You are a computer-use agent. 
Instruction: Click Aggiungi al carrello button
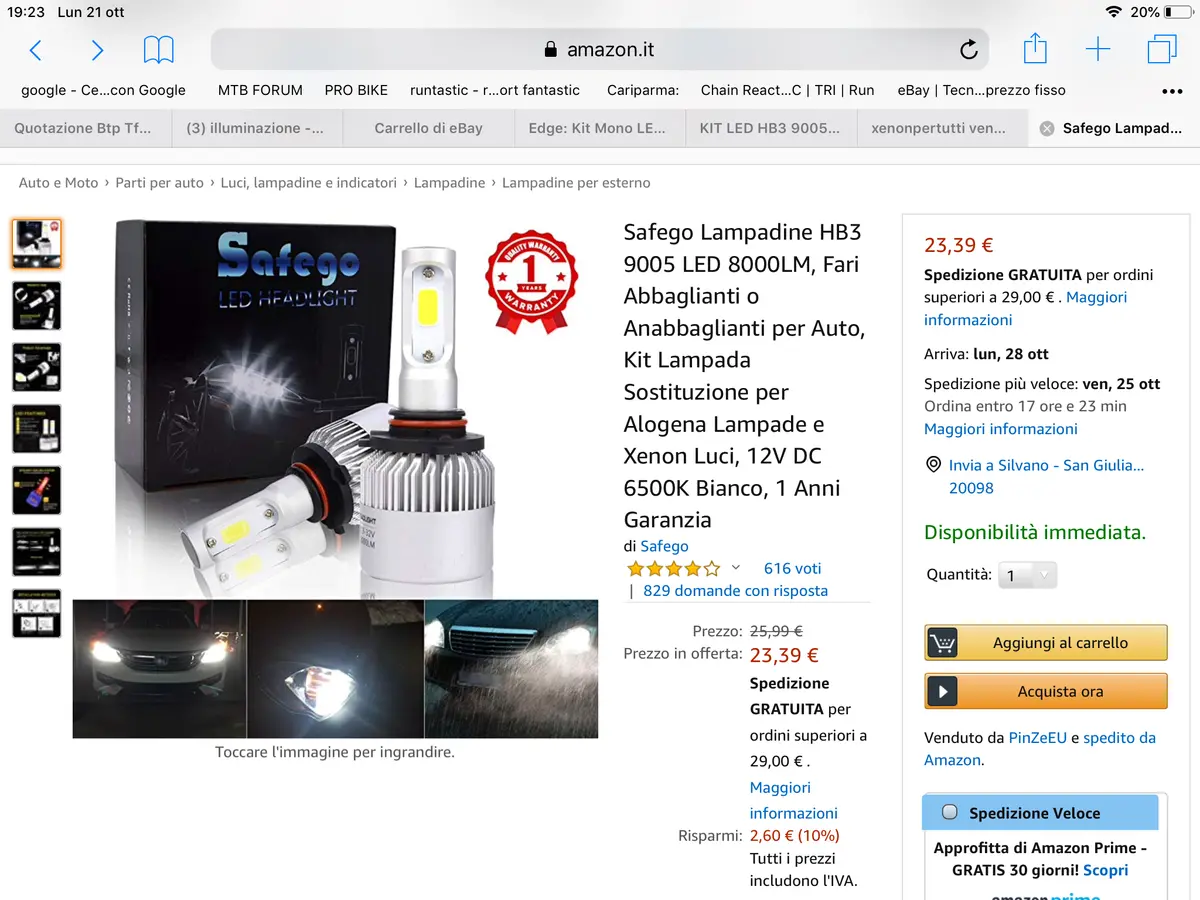click(x=1046, y=643)
